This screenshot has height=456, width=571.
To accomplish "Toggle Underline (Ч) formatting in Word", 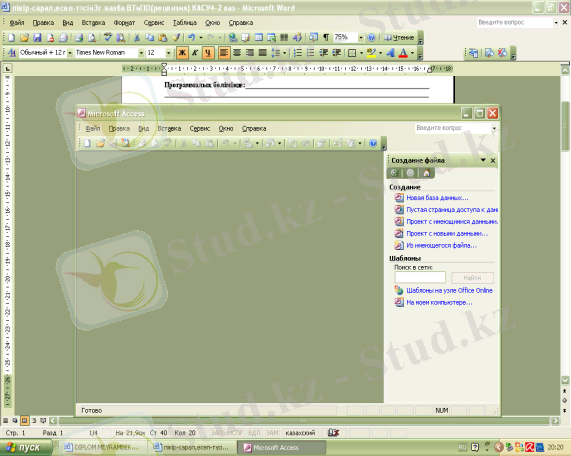I will (208, 53).
